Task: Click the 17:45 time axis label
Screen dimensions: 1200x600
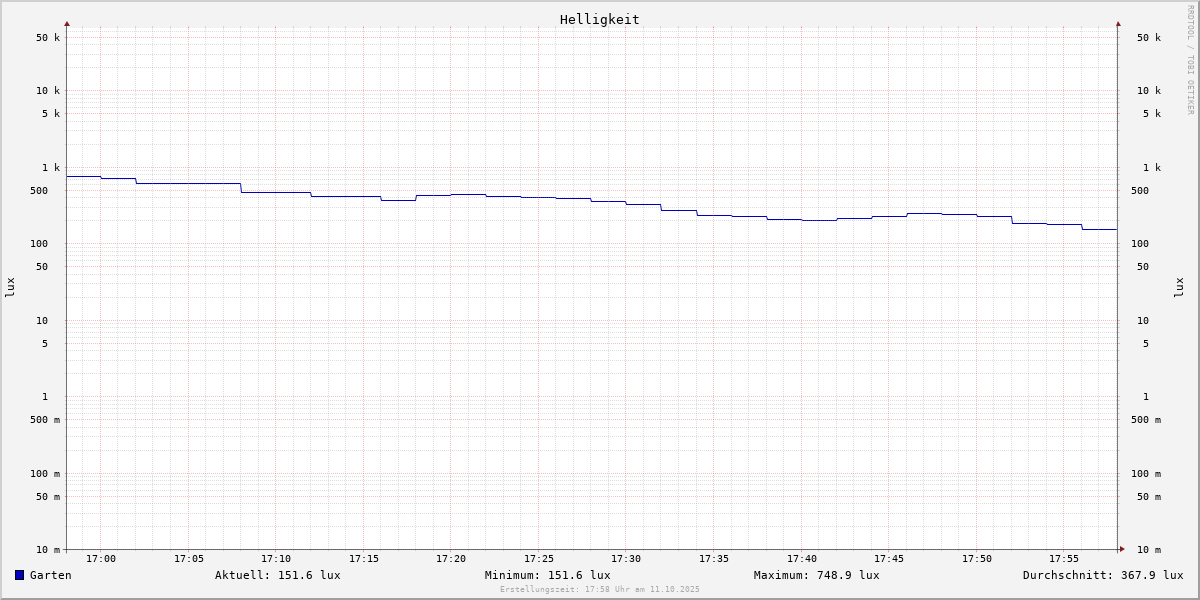Action: [x=889, y=559]
